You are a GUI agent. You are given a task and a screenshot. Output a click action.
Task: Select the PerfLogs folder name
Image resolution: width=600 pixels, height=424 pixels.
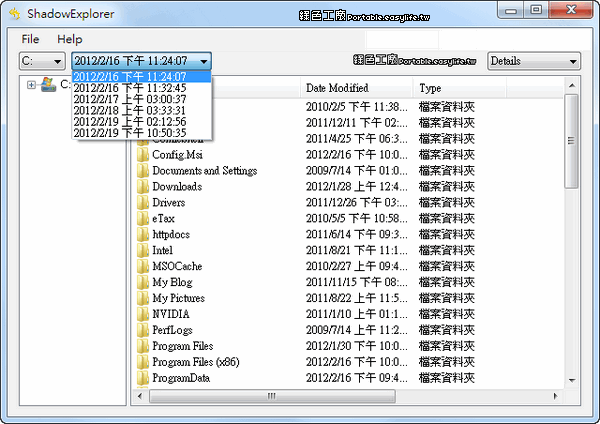(173, 330)
